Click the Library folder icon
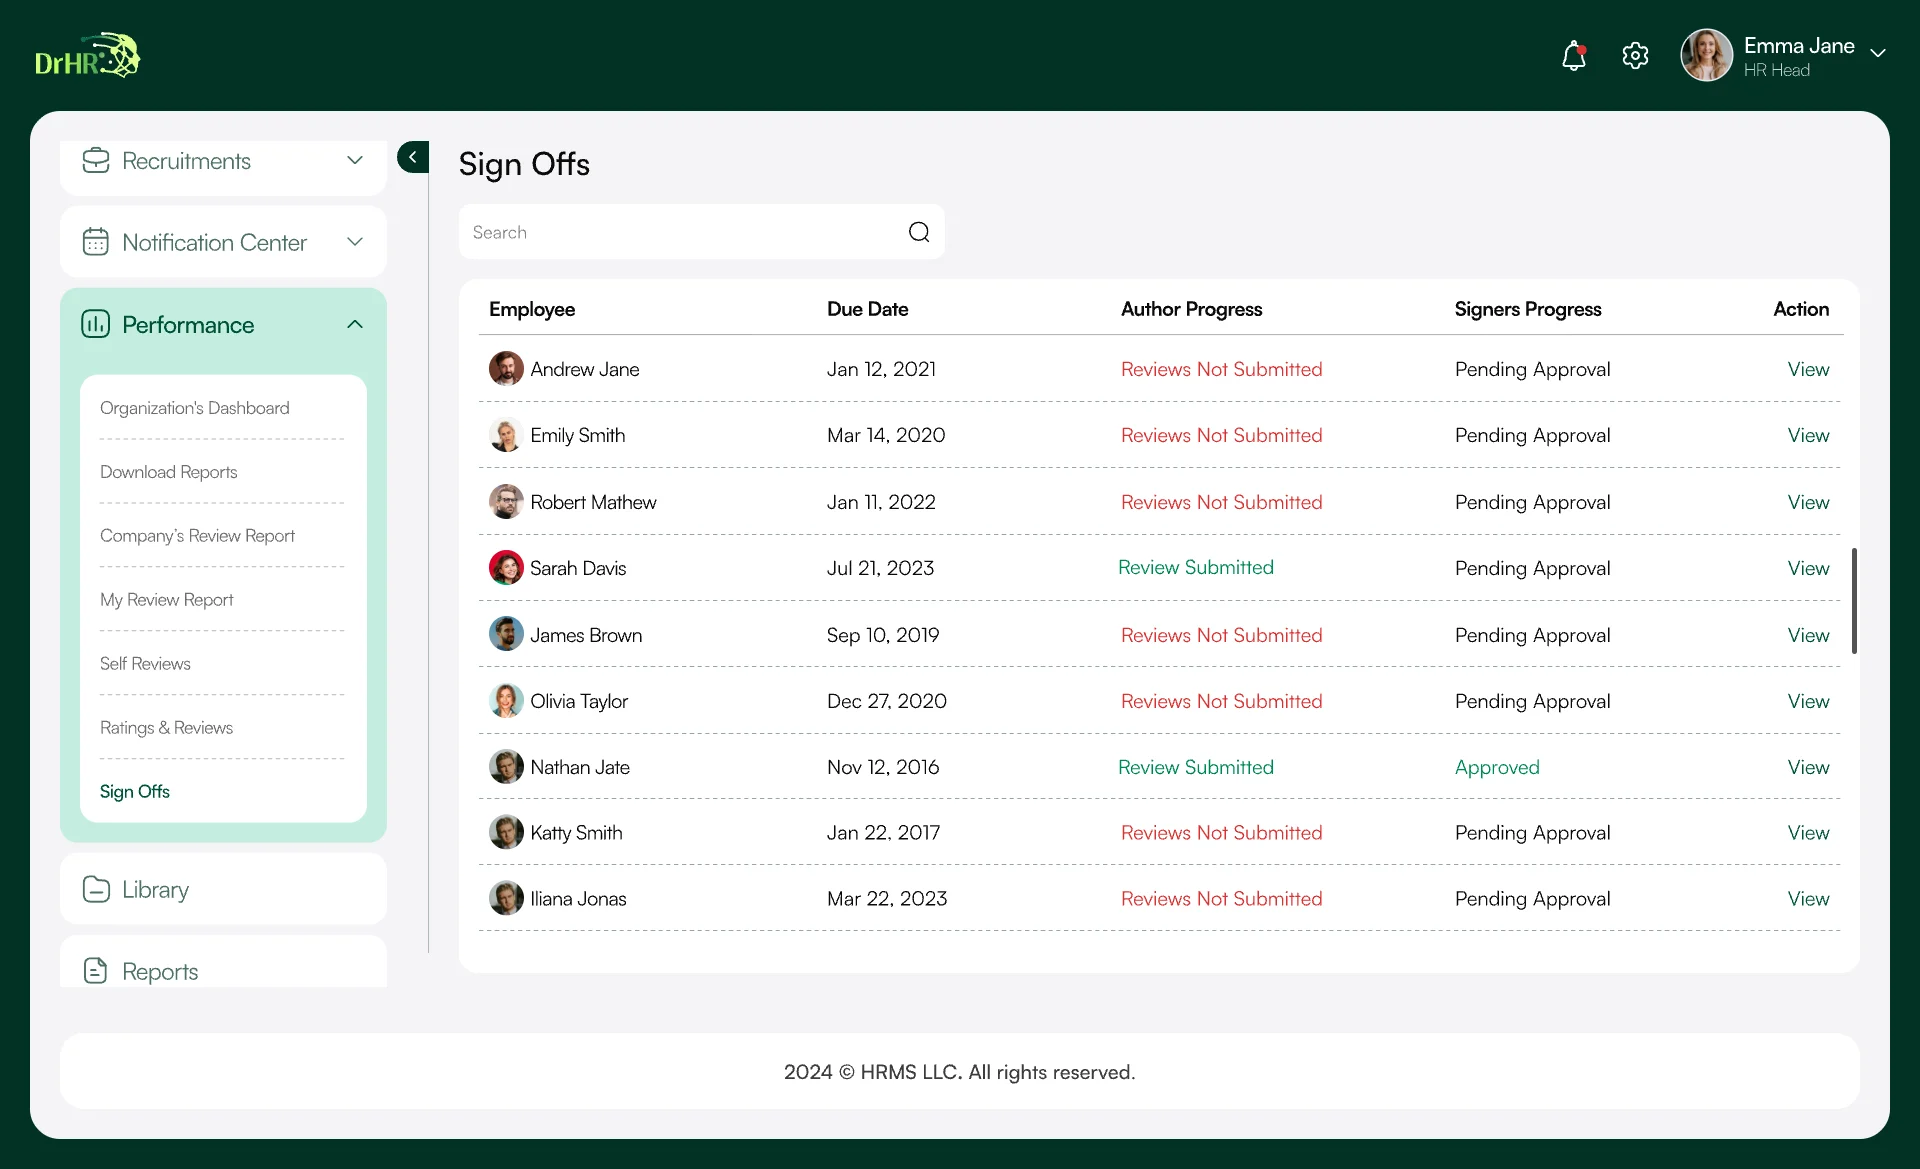 pos(96,889)
